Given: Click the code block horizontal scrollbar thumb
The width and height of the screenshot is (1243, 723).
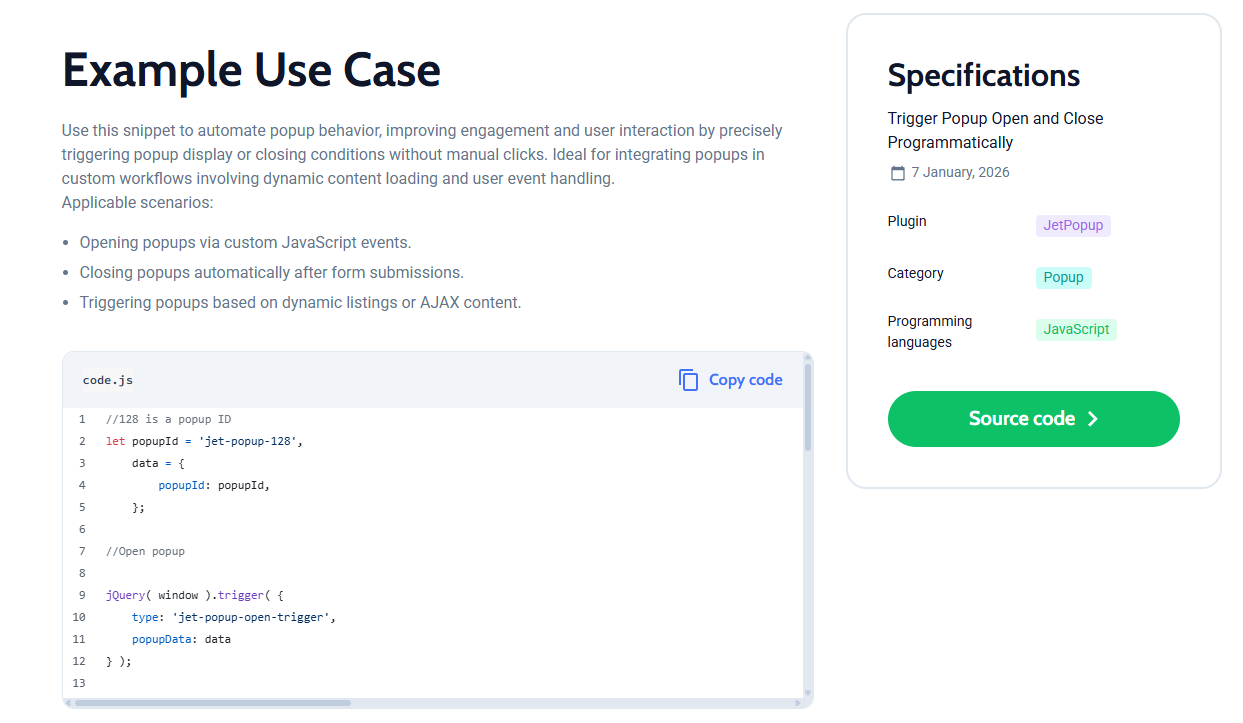Looking at the screenshot, I should coord(212,703).
